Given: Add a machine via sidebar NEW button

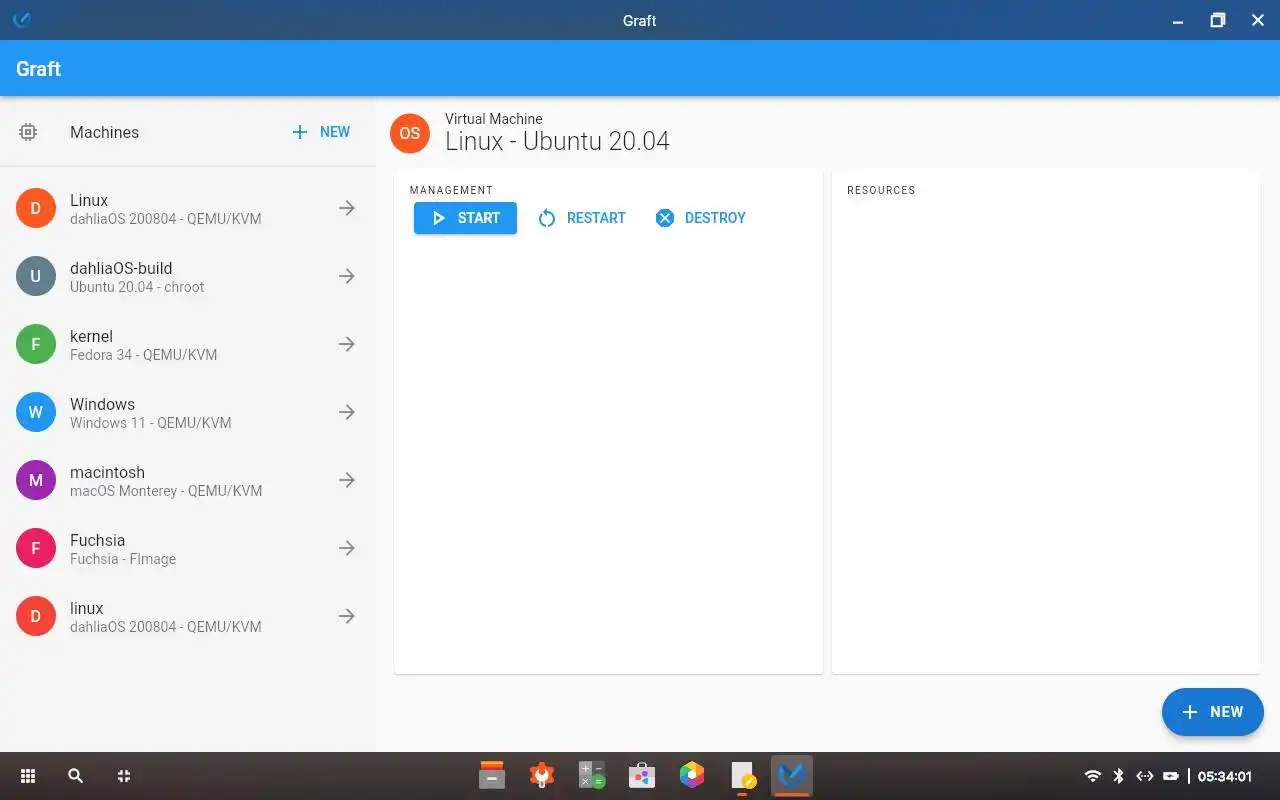Looking at the screenshot, I should pyautogui.click(x=321, y=132).
